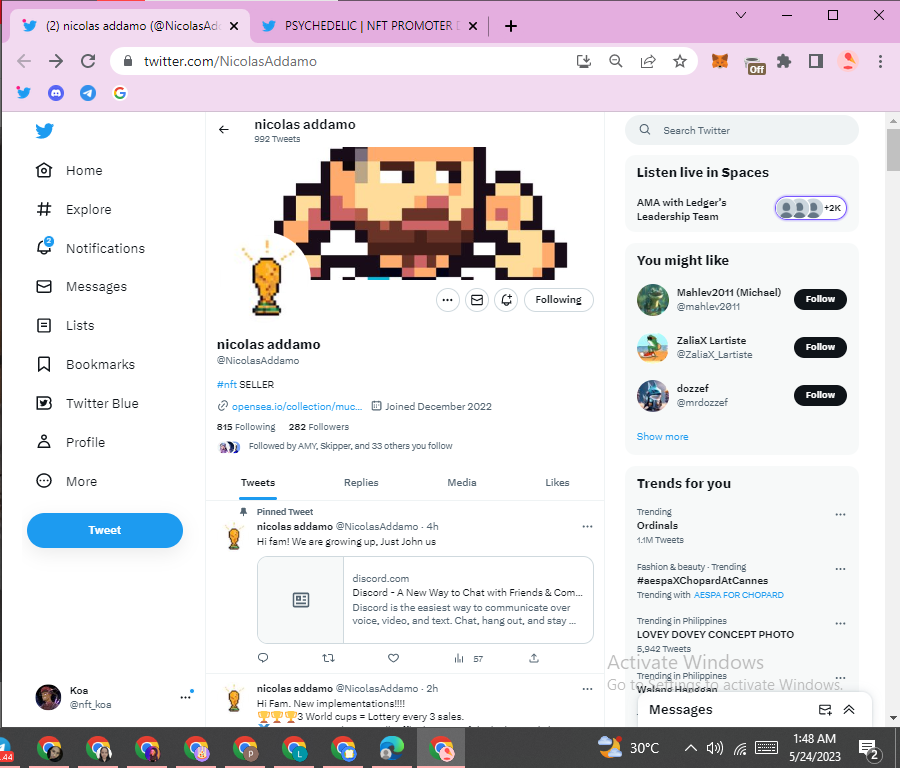Open the Home page from sidebar
The width and height of the screenshot is (900, 768).
pos(69,170)
